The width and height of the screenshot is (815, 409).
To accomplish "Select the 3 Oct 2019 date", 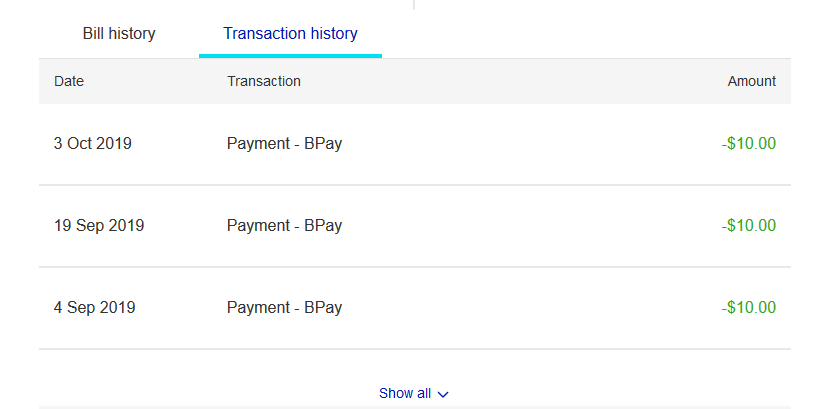I will click(x=93, y=143).
